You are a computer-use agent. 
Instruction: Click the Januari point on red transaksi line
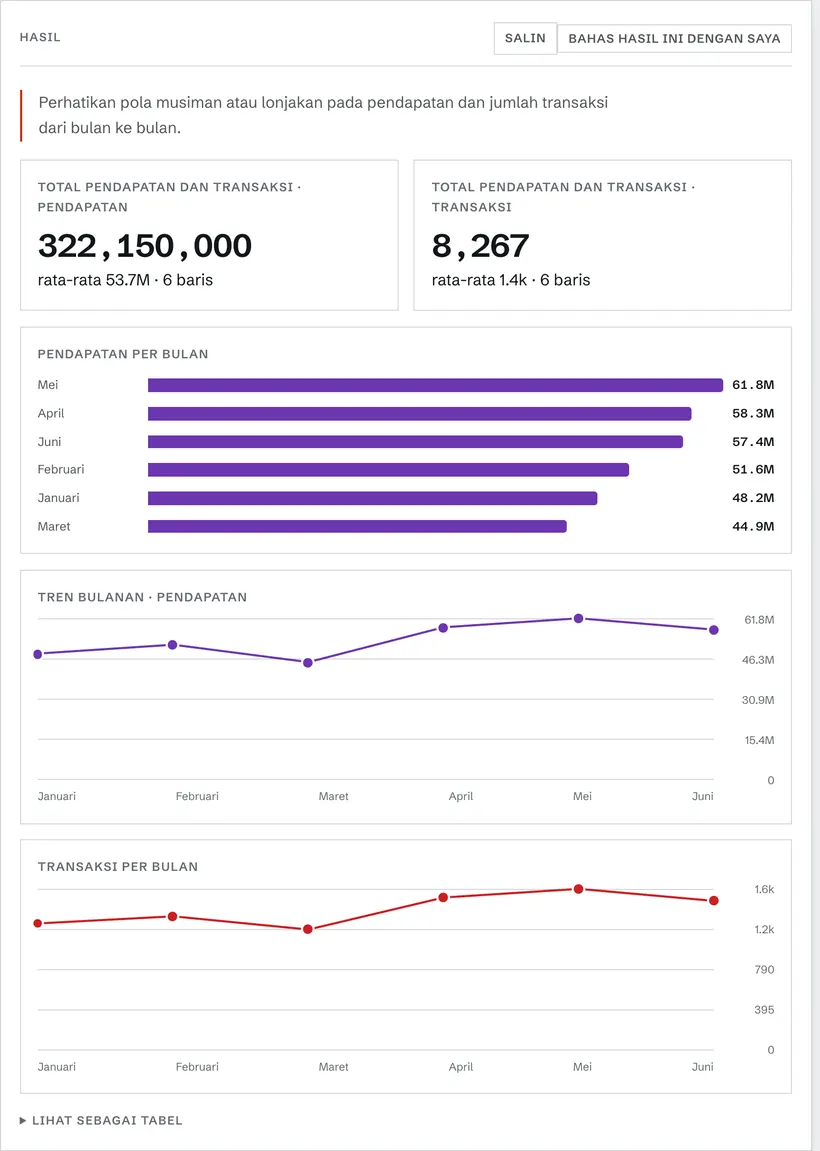pos(38,923)
